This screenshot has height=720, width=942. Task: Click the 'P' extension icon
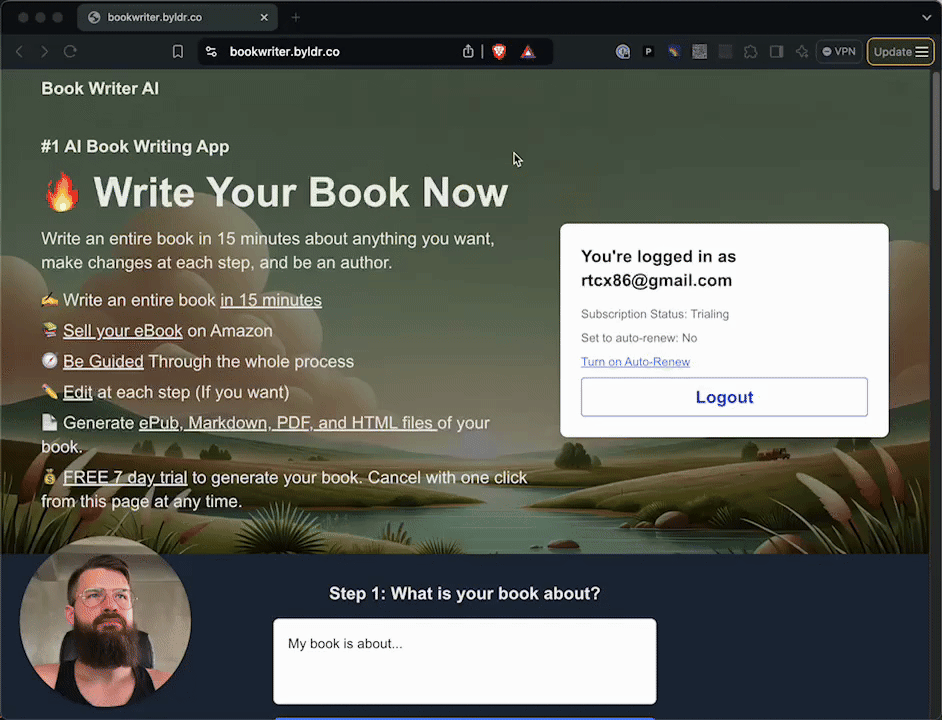(x=648, y=51)
